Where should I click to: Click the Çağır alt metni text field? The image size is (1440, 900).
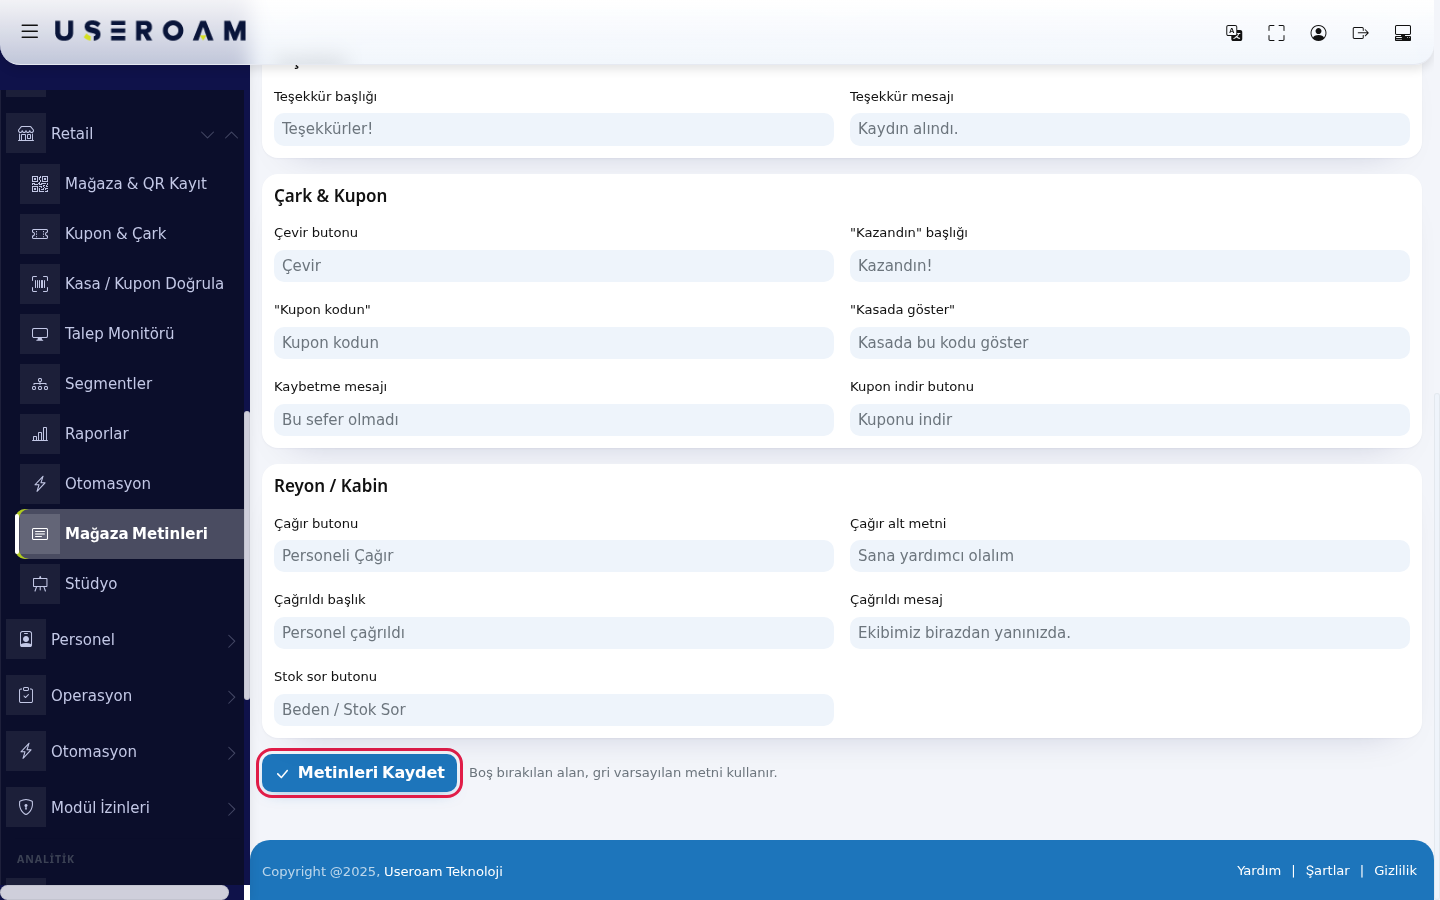pyautogui.click(x=1130, y=556)
